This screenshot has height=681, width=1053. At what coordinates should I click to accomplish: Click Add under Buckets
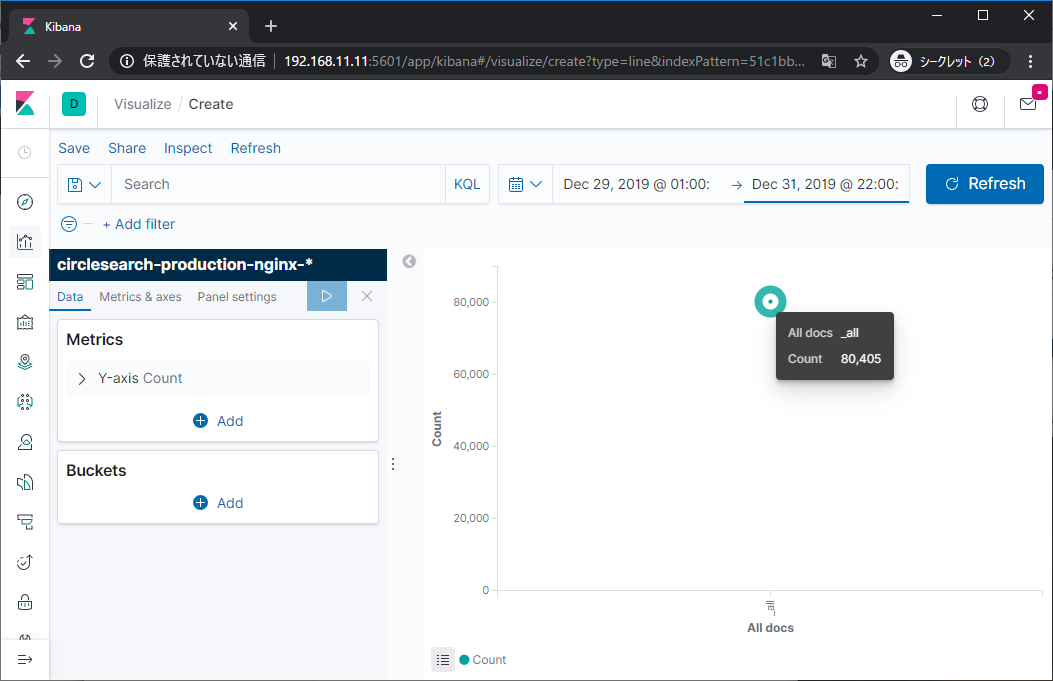coord(218,503)
